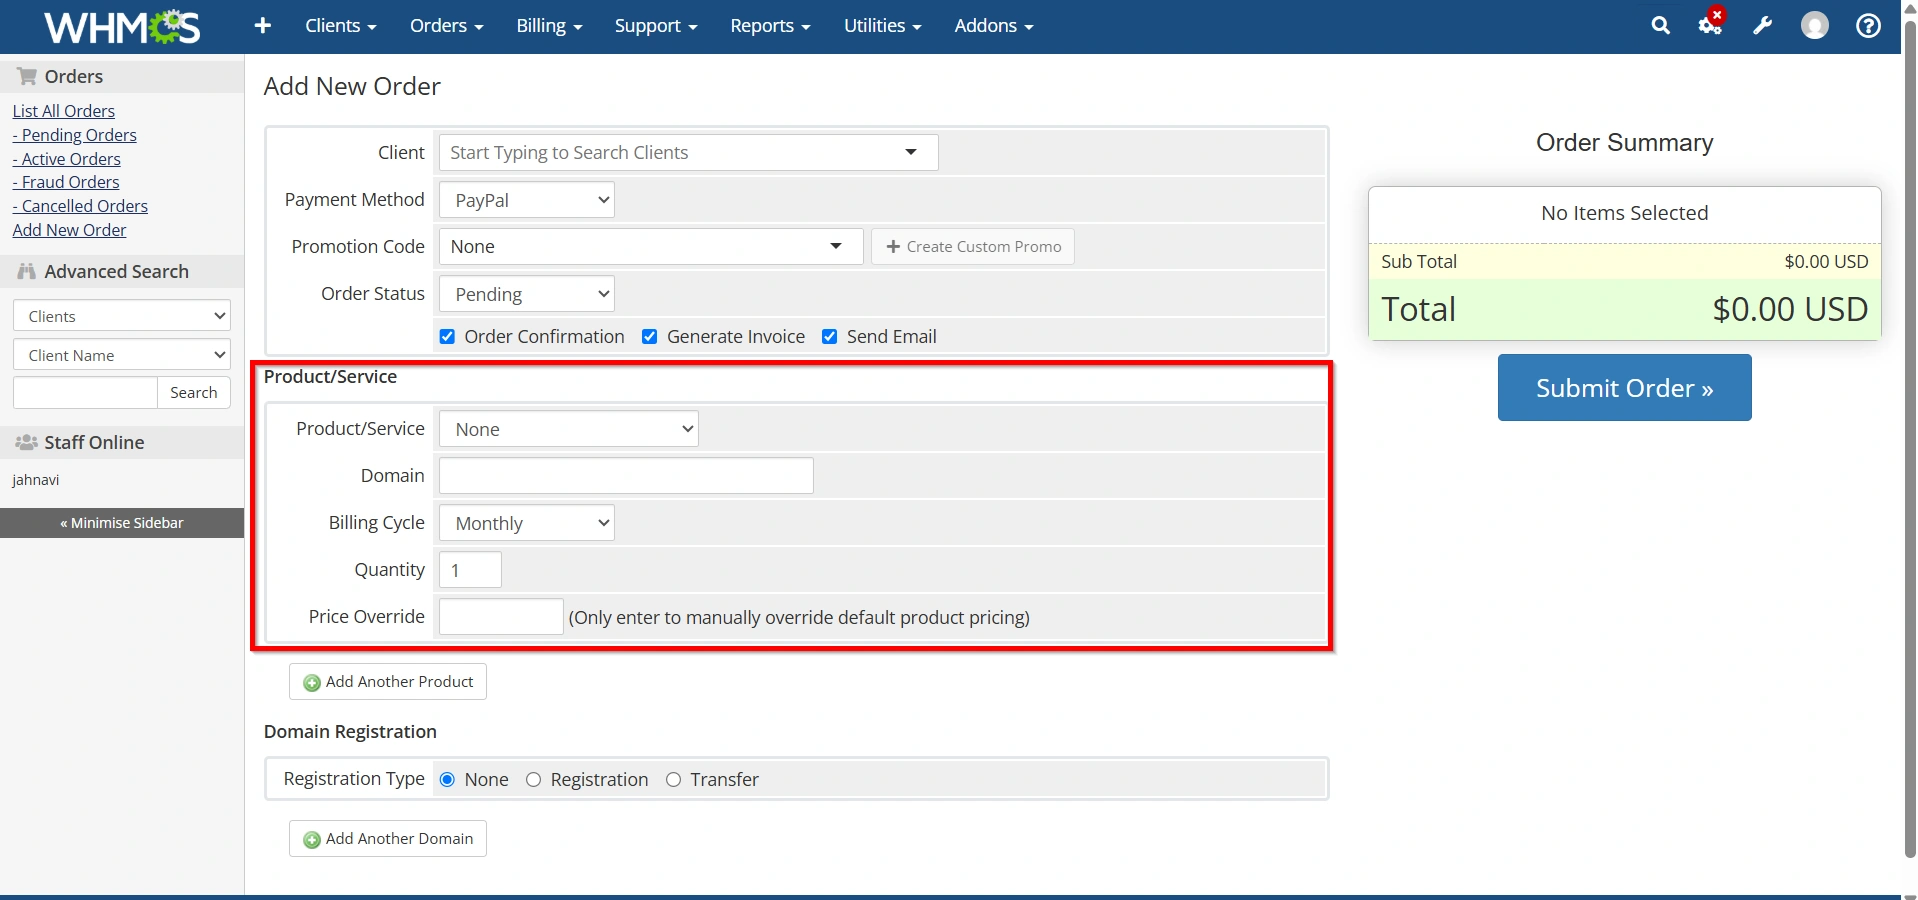Viewport: 1918px width, 900px height.
Task: Open the Reports menu
Action: click(x=770, y=26)
